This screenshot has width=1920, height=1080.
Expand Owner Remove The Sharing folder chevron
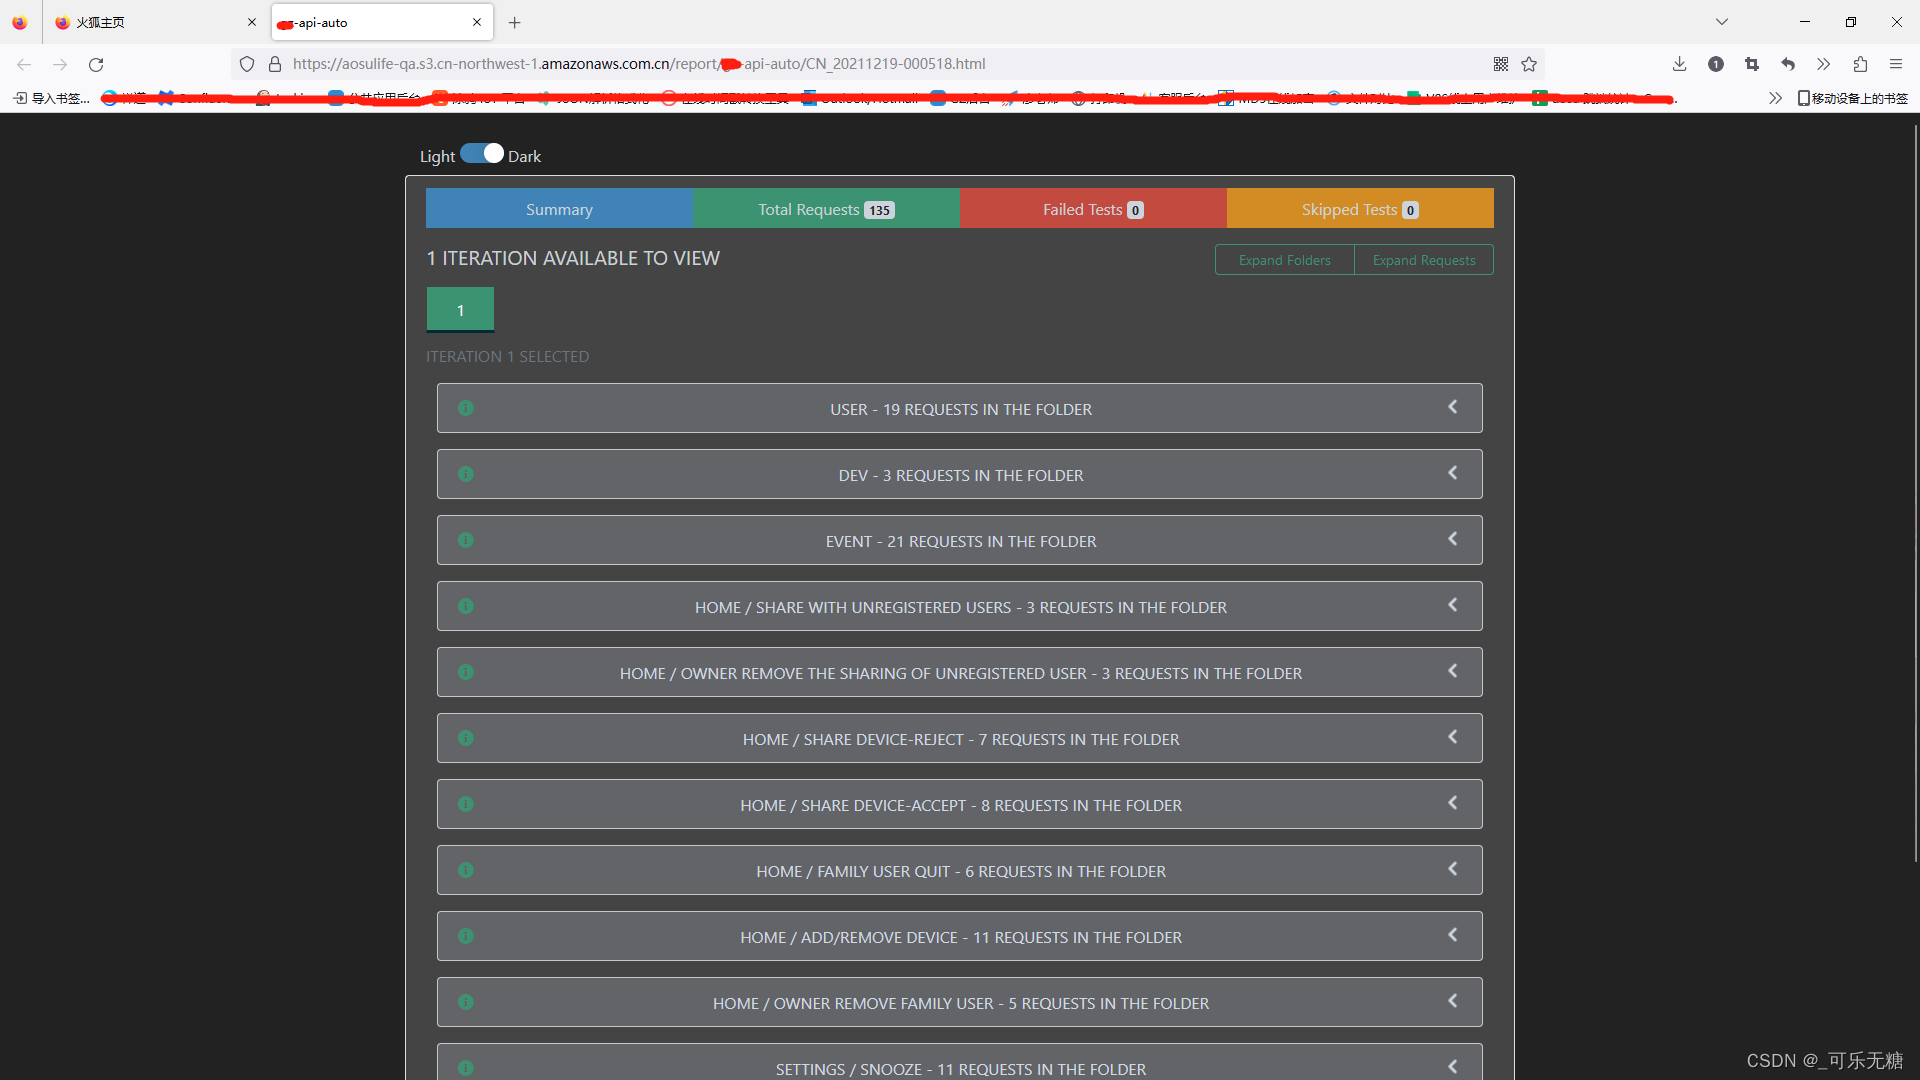1453,671
